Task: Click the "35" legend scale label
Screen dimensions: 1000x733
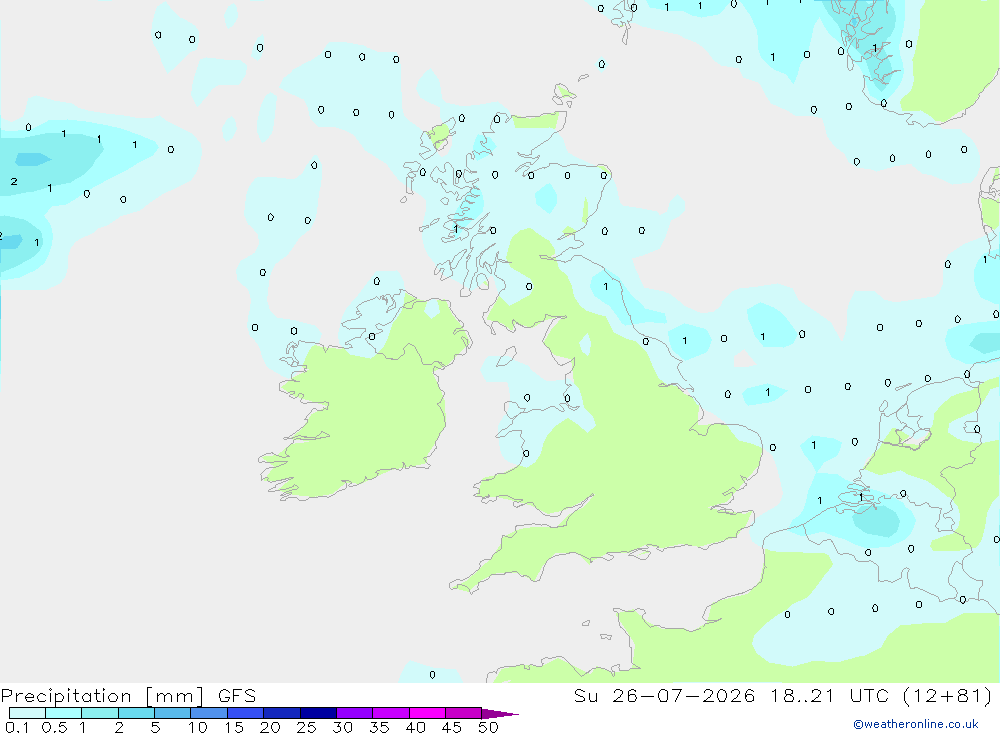Action: [379, 727]
